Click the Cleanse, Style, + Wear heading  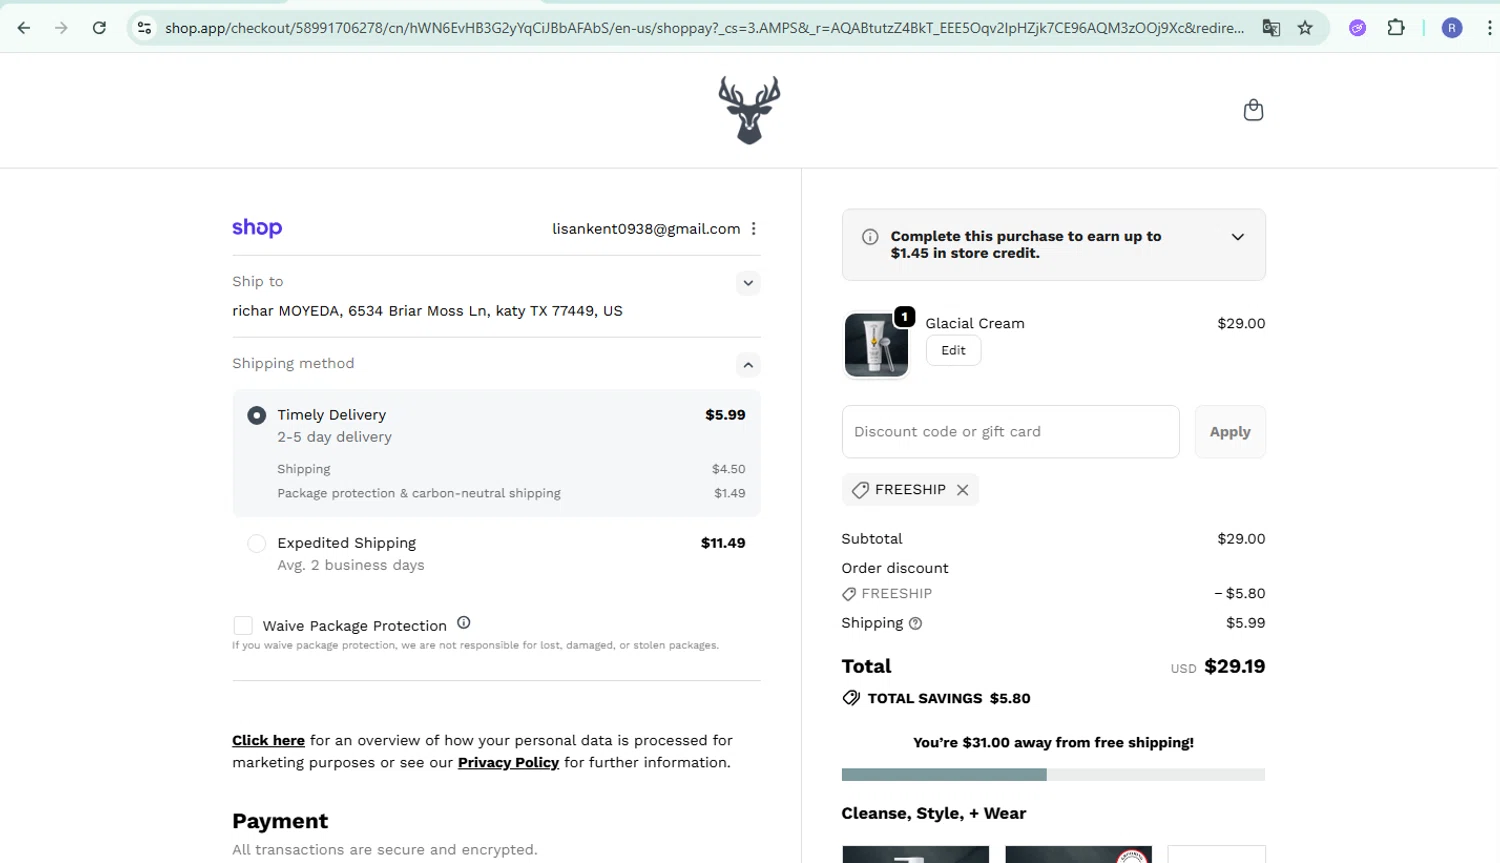coord(934,814)
